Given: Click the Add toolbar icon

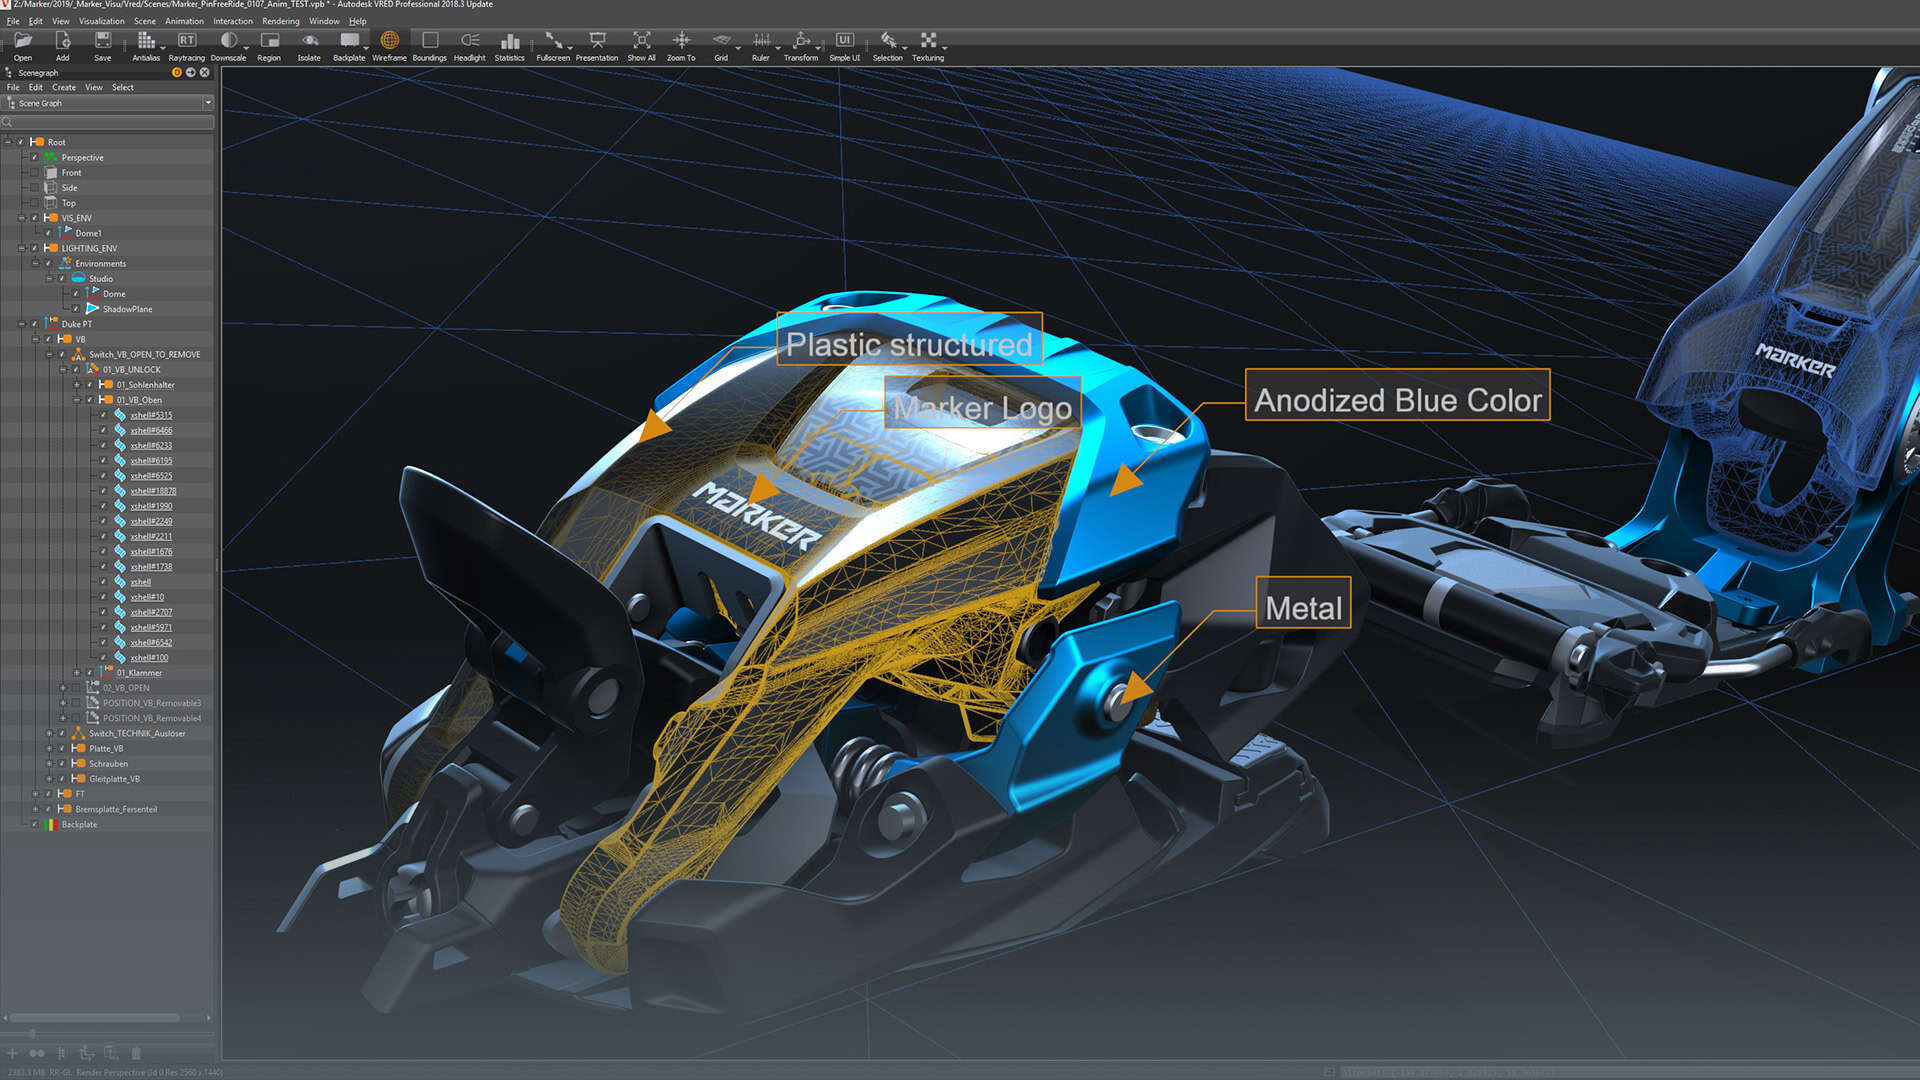Looking at the screenshot, I should pos(63,46).
